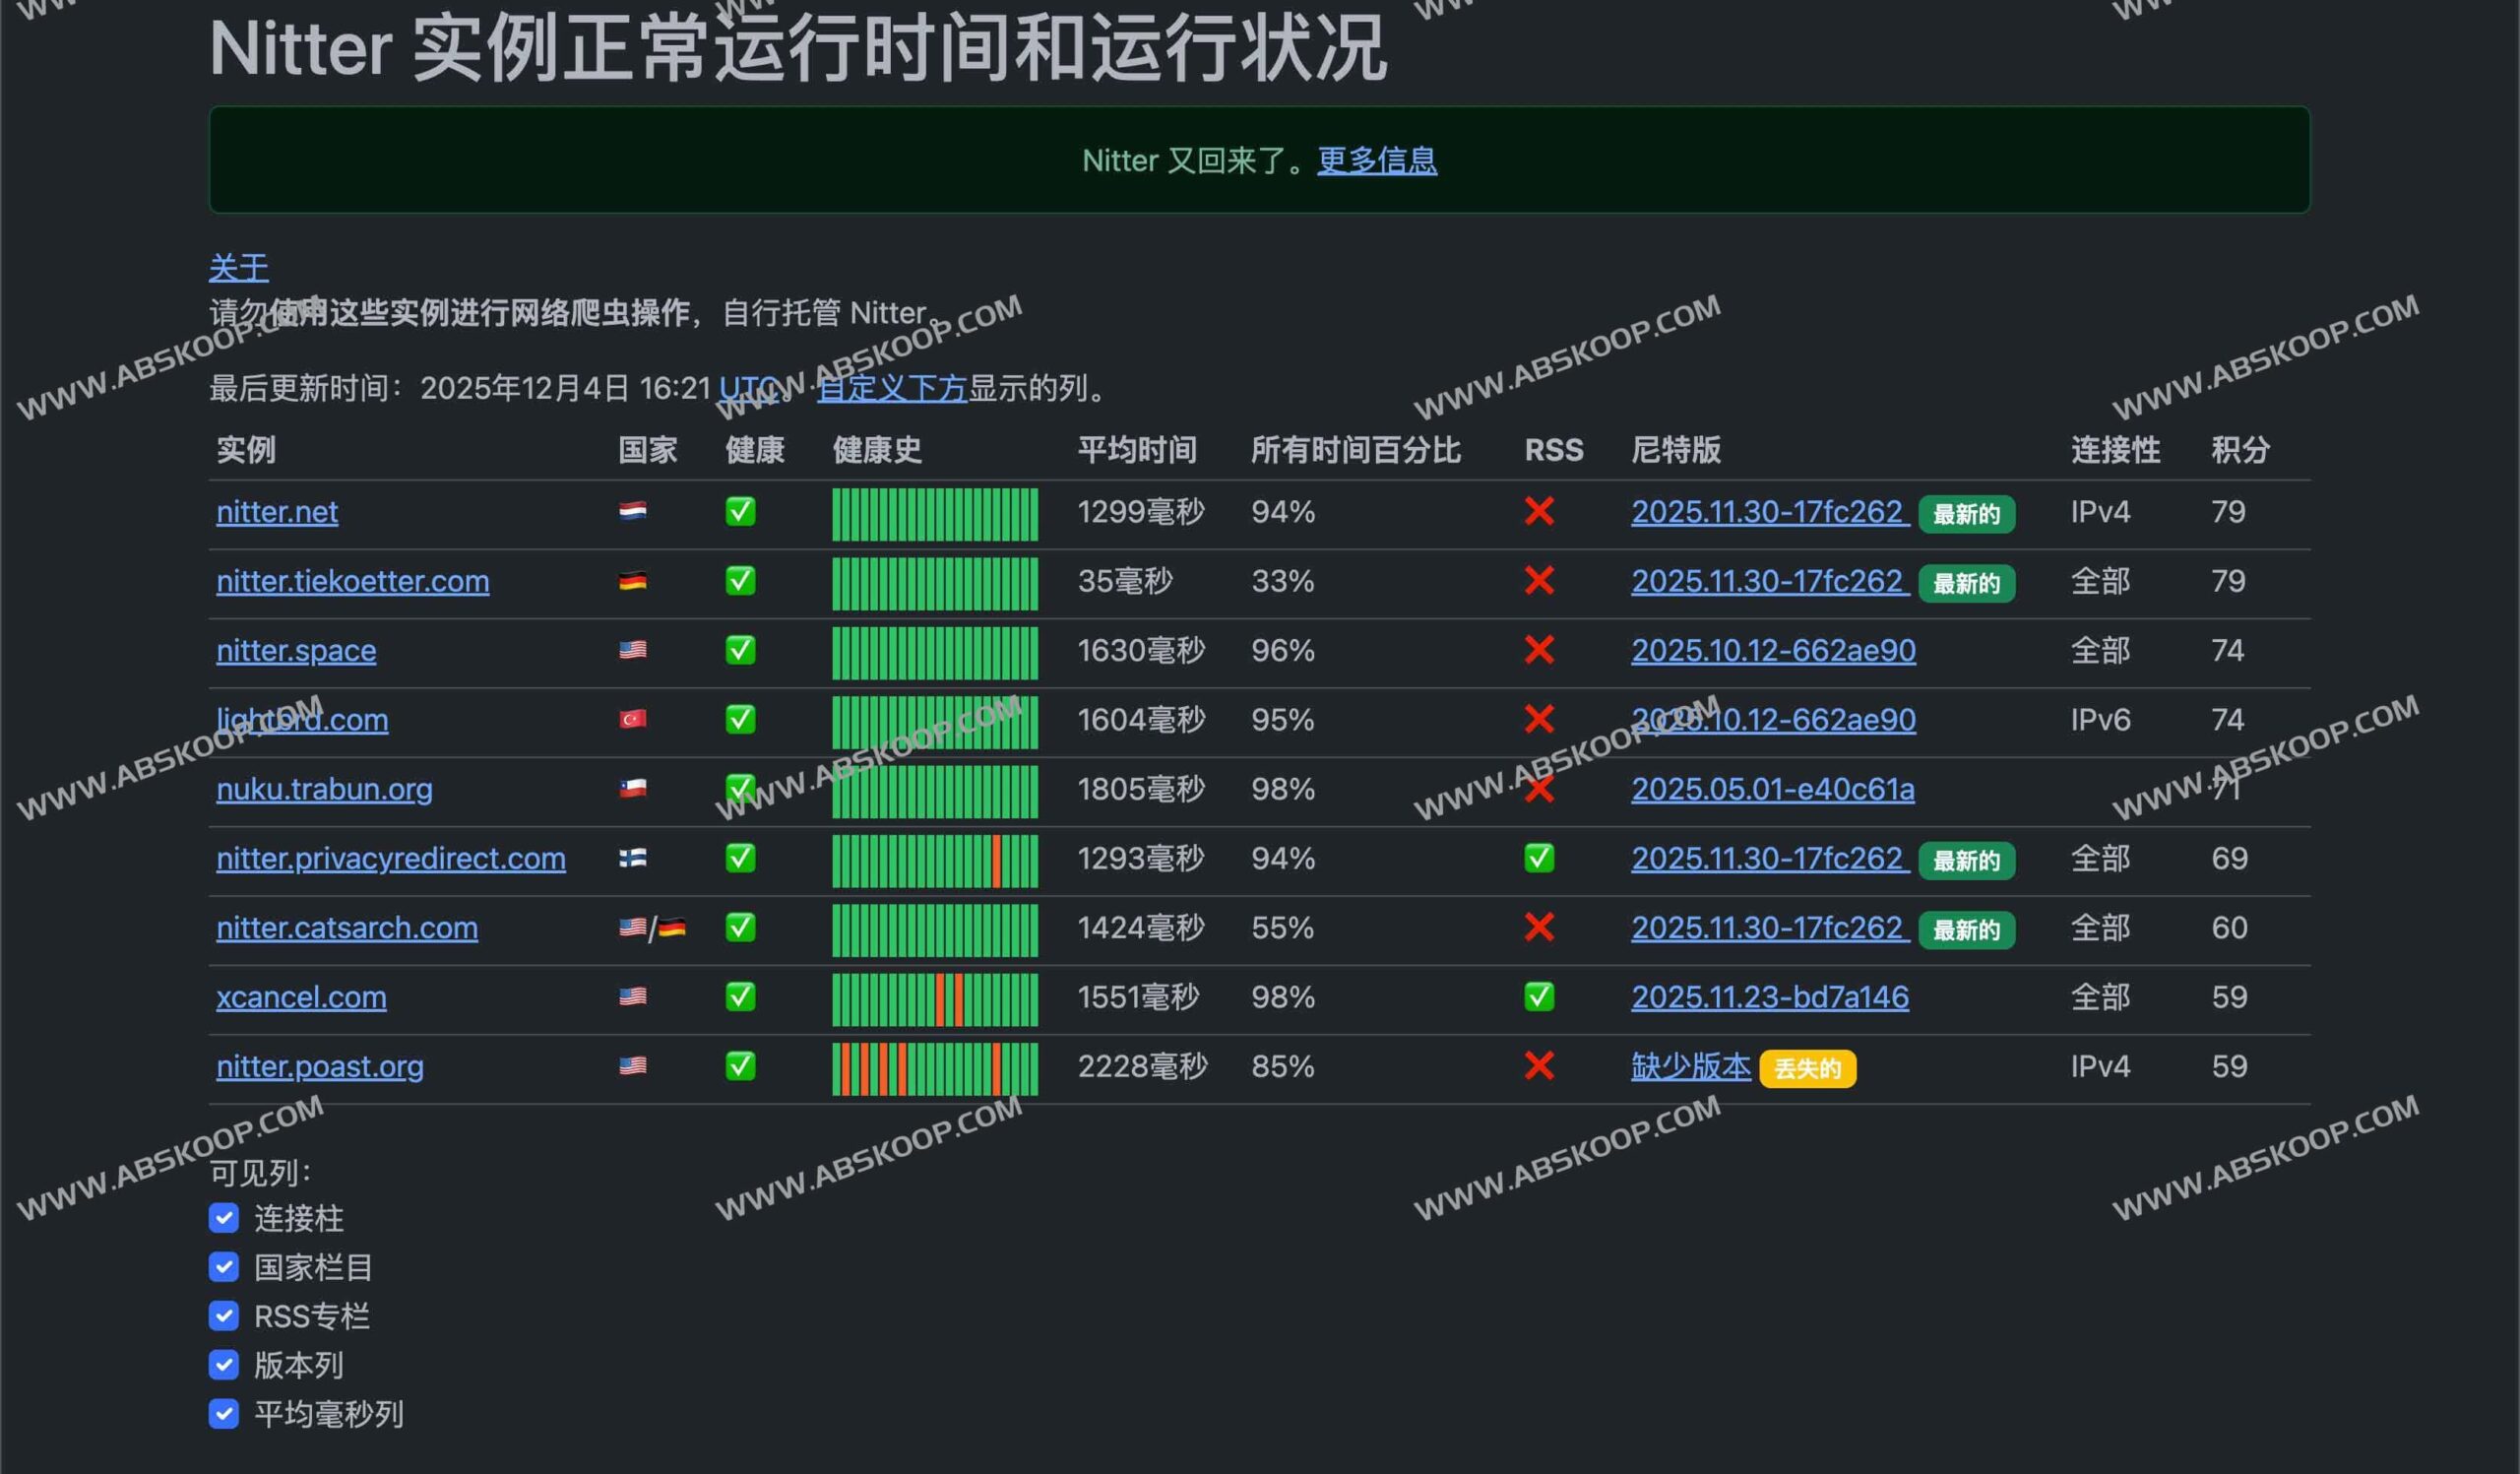Click the 关于 link
The image size is (2520, 1474).
pos(238,267)
